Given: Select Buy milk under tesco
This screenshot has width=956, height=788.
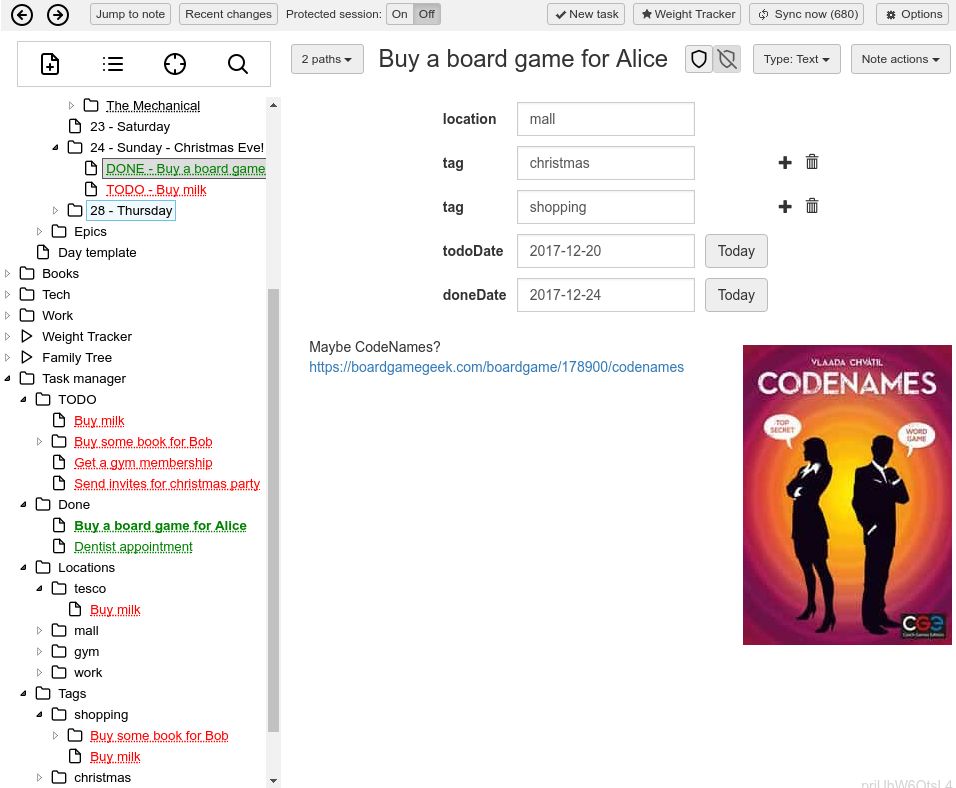Looking at the screenshot, I should 115,610.
